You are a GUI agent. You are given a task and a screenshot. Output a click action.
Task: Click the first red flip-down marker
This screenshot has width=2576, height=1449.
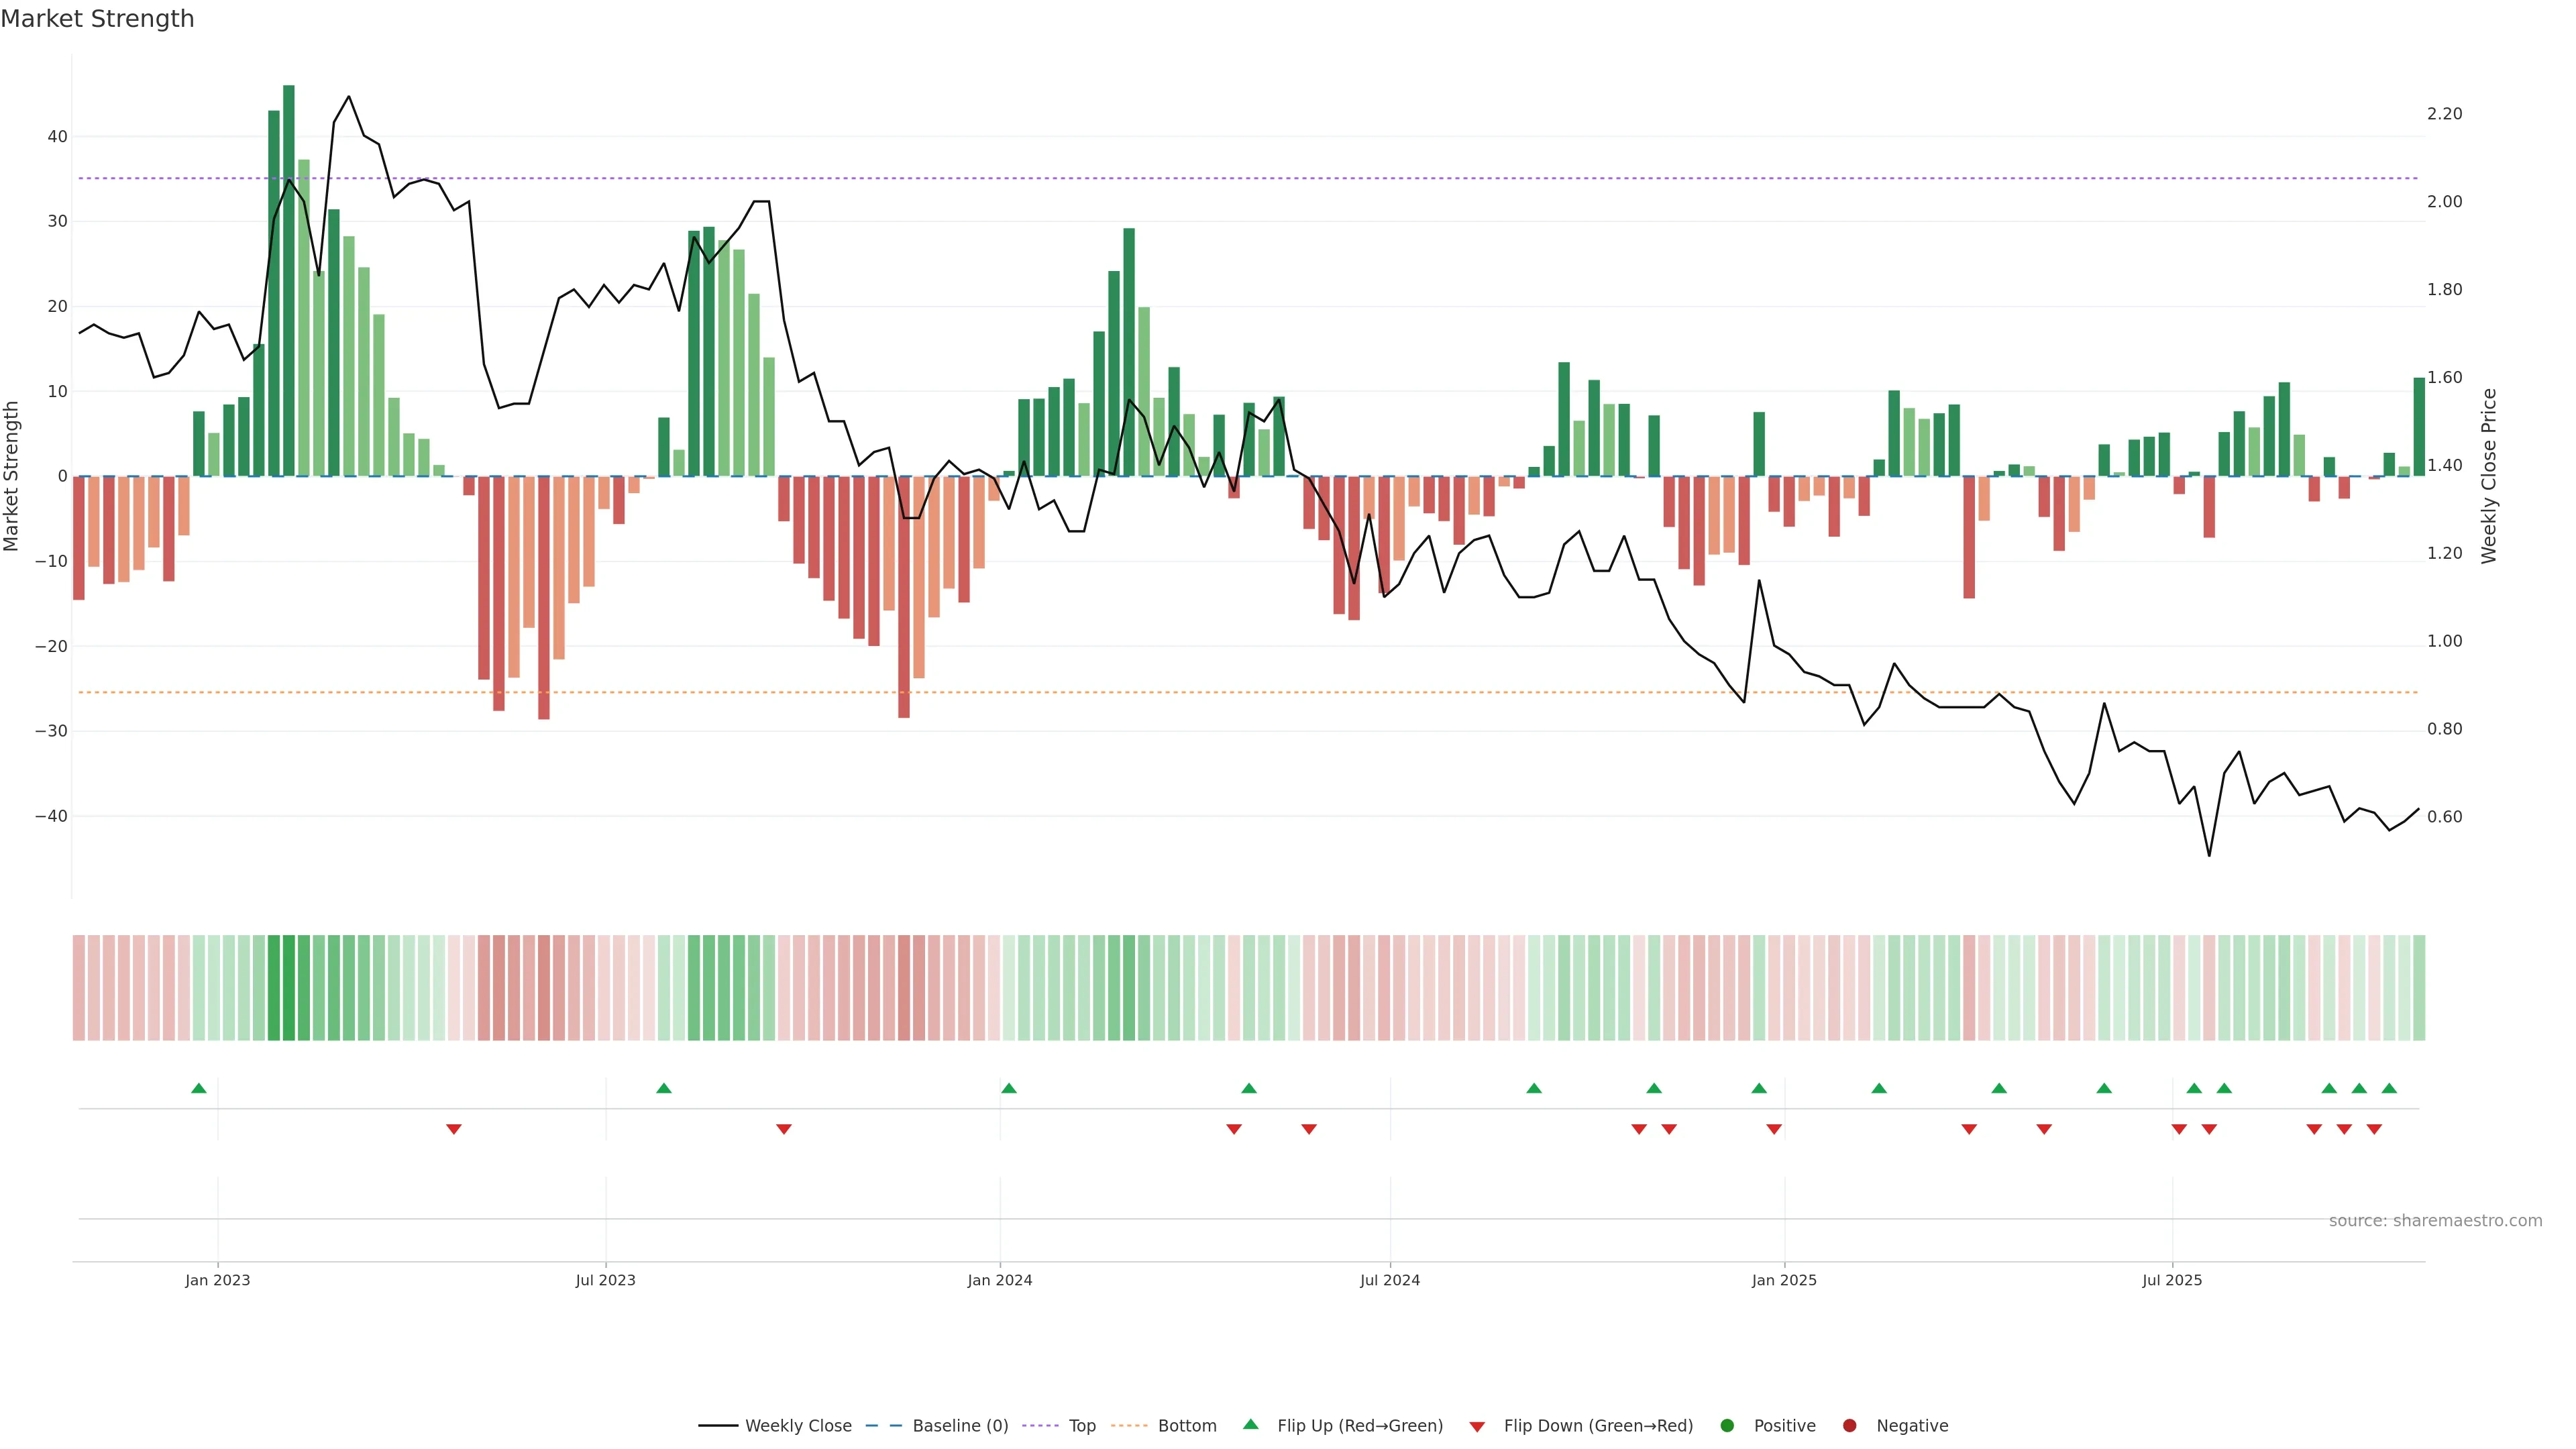point(454,1129)
